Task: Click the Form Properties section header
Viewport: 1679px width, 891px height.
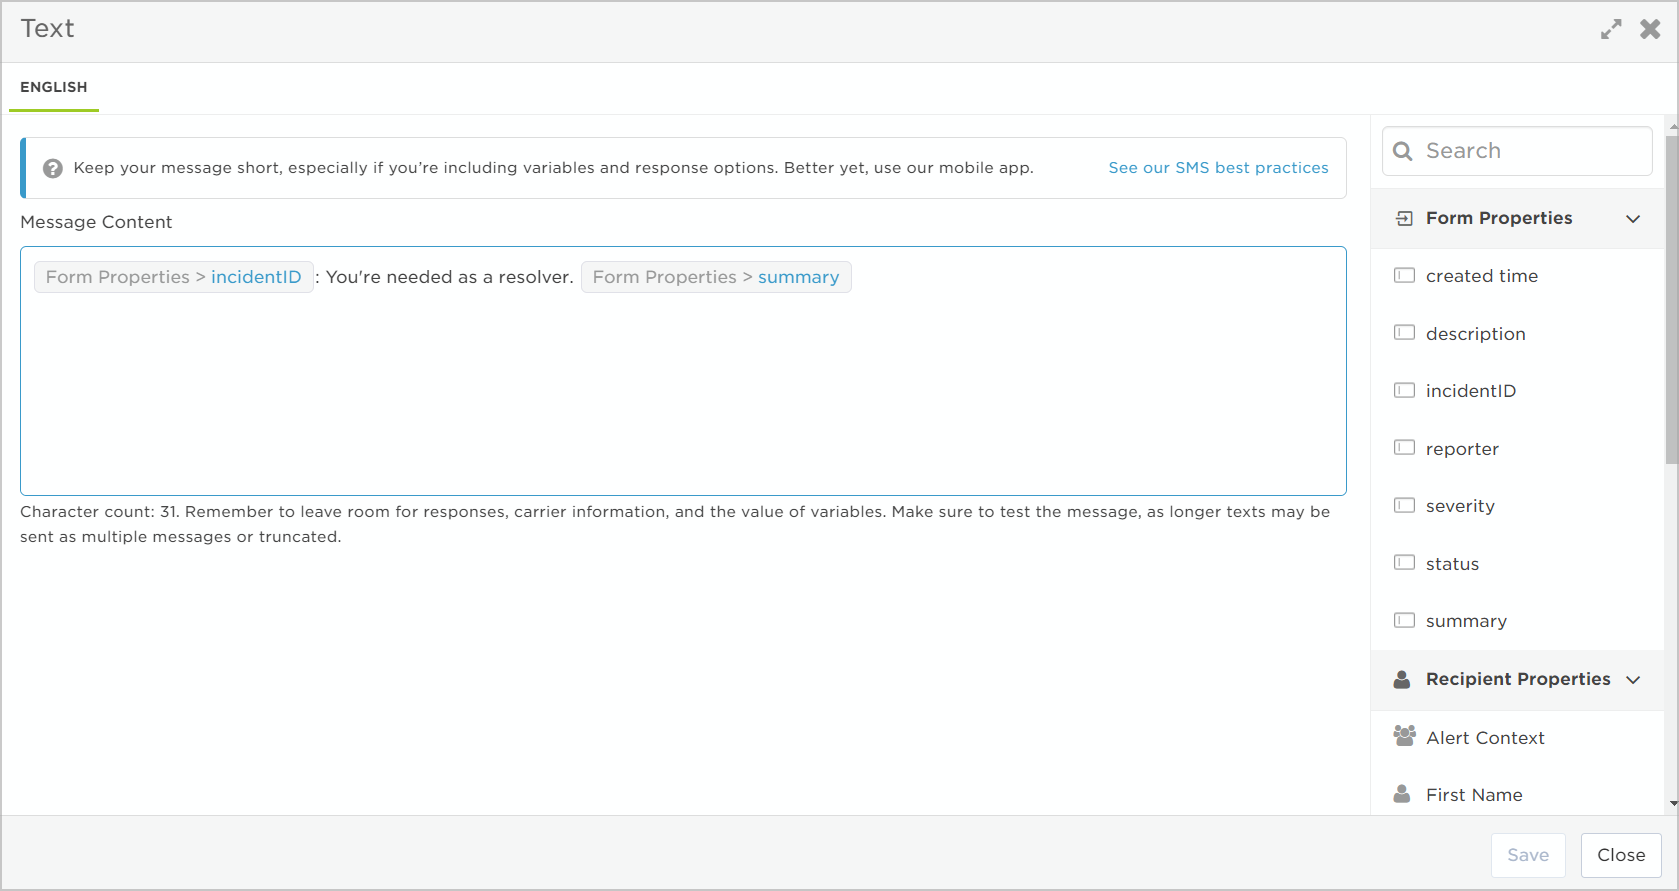Action: tap(1517, 218)
